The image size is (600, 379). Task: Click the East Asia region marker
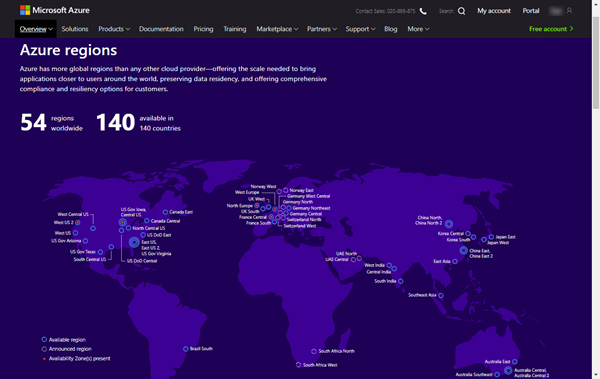point(455,261)
